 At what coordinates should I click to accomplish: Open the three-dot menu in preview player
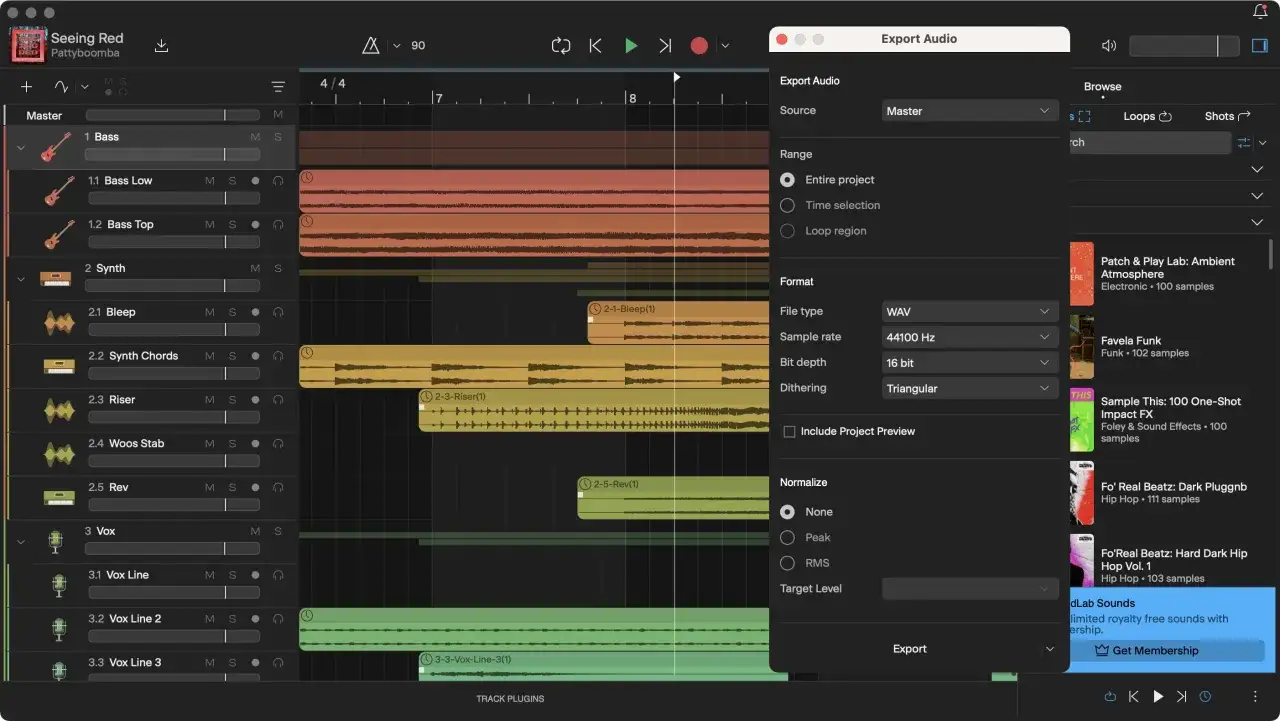coord(1255,696)
